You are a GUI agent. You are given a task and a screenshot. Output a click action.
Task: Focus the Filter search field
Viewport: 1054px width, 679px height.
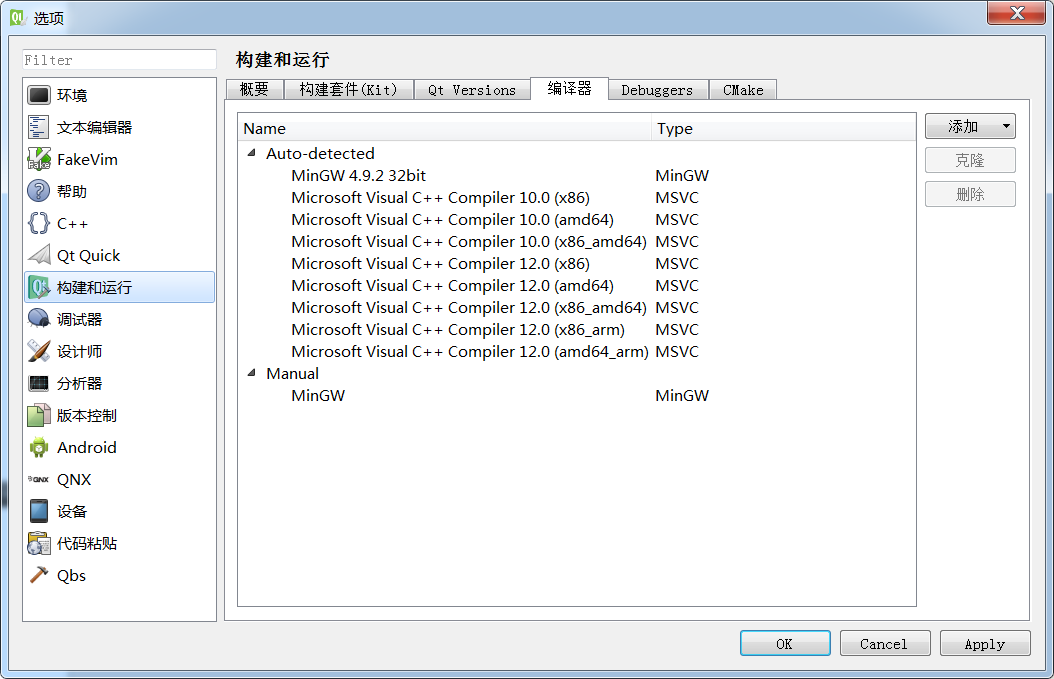click(120, 60)
